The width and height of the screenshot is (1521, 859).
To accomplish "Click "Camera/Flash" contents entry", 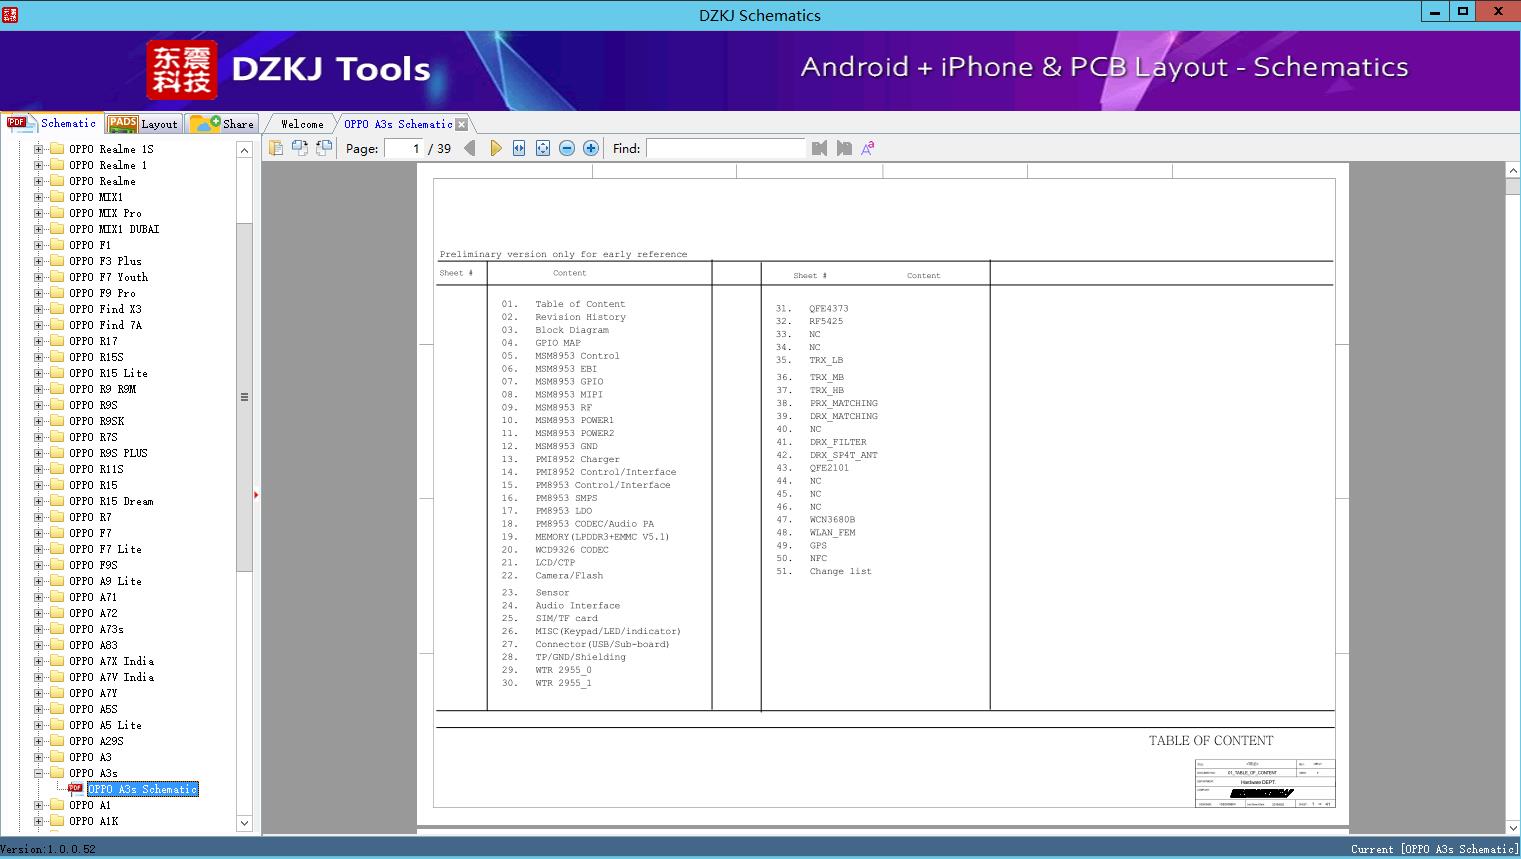I will [x=569, y=576].
